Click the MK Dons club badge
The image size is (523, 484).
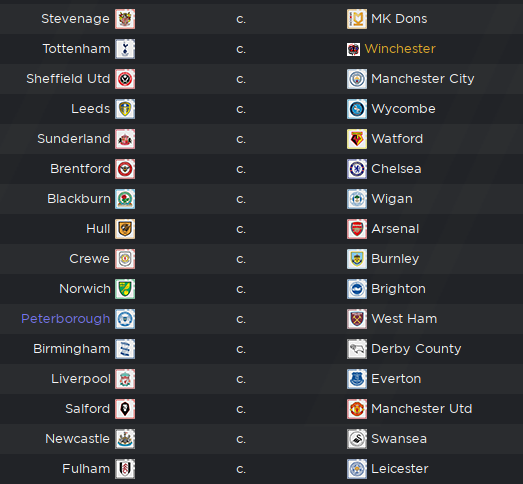pos(357,19)
